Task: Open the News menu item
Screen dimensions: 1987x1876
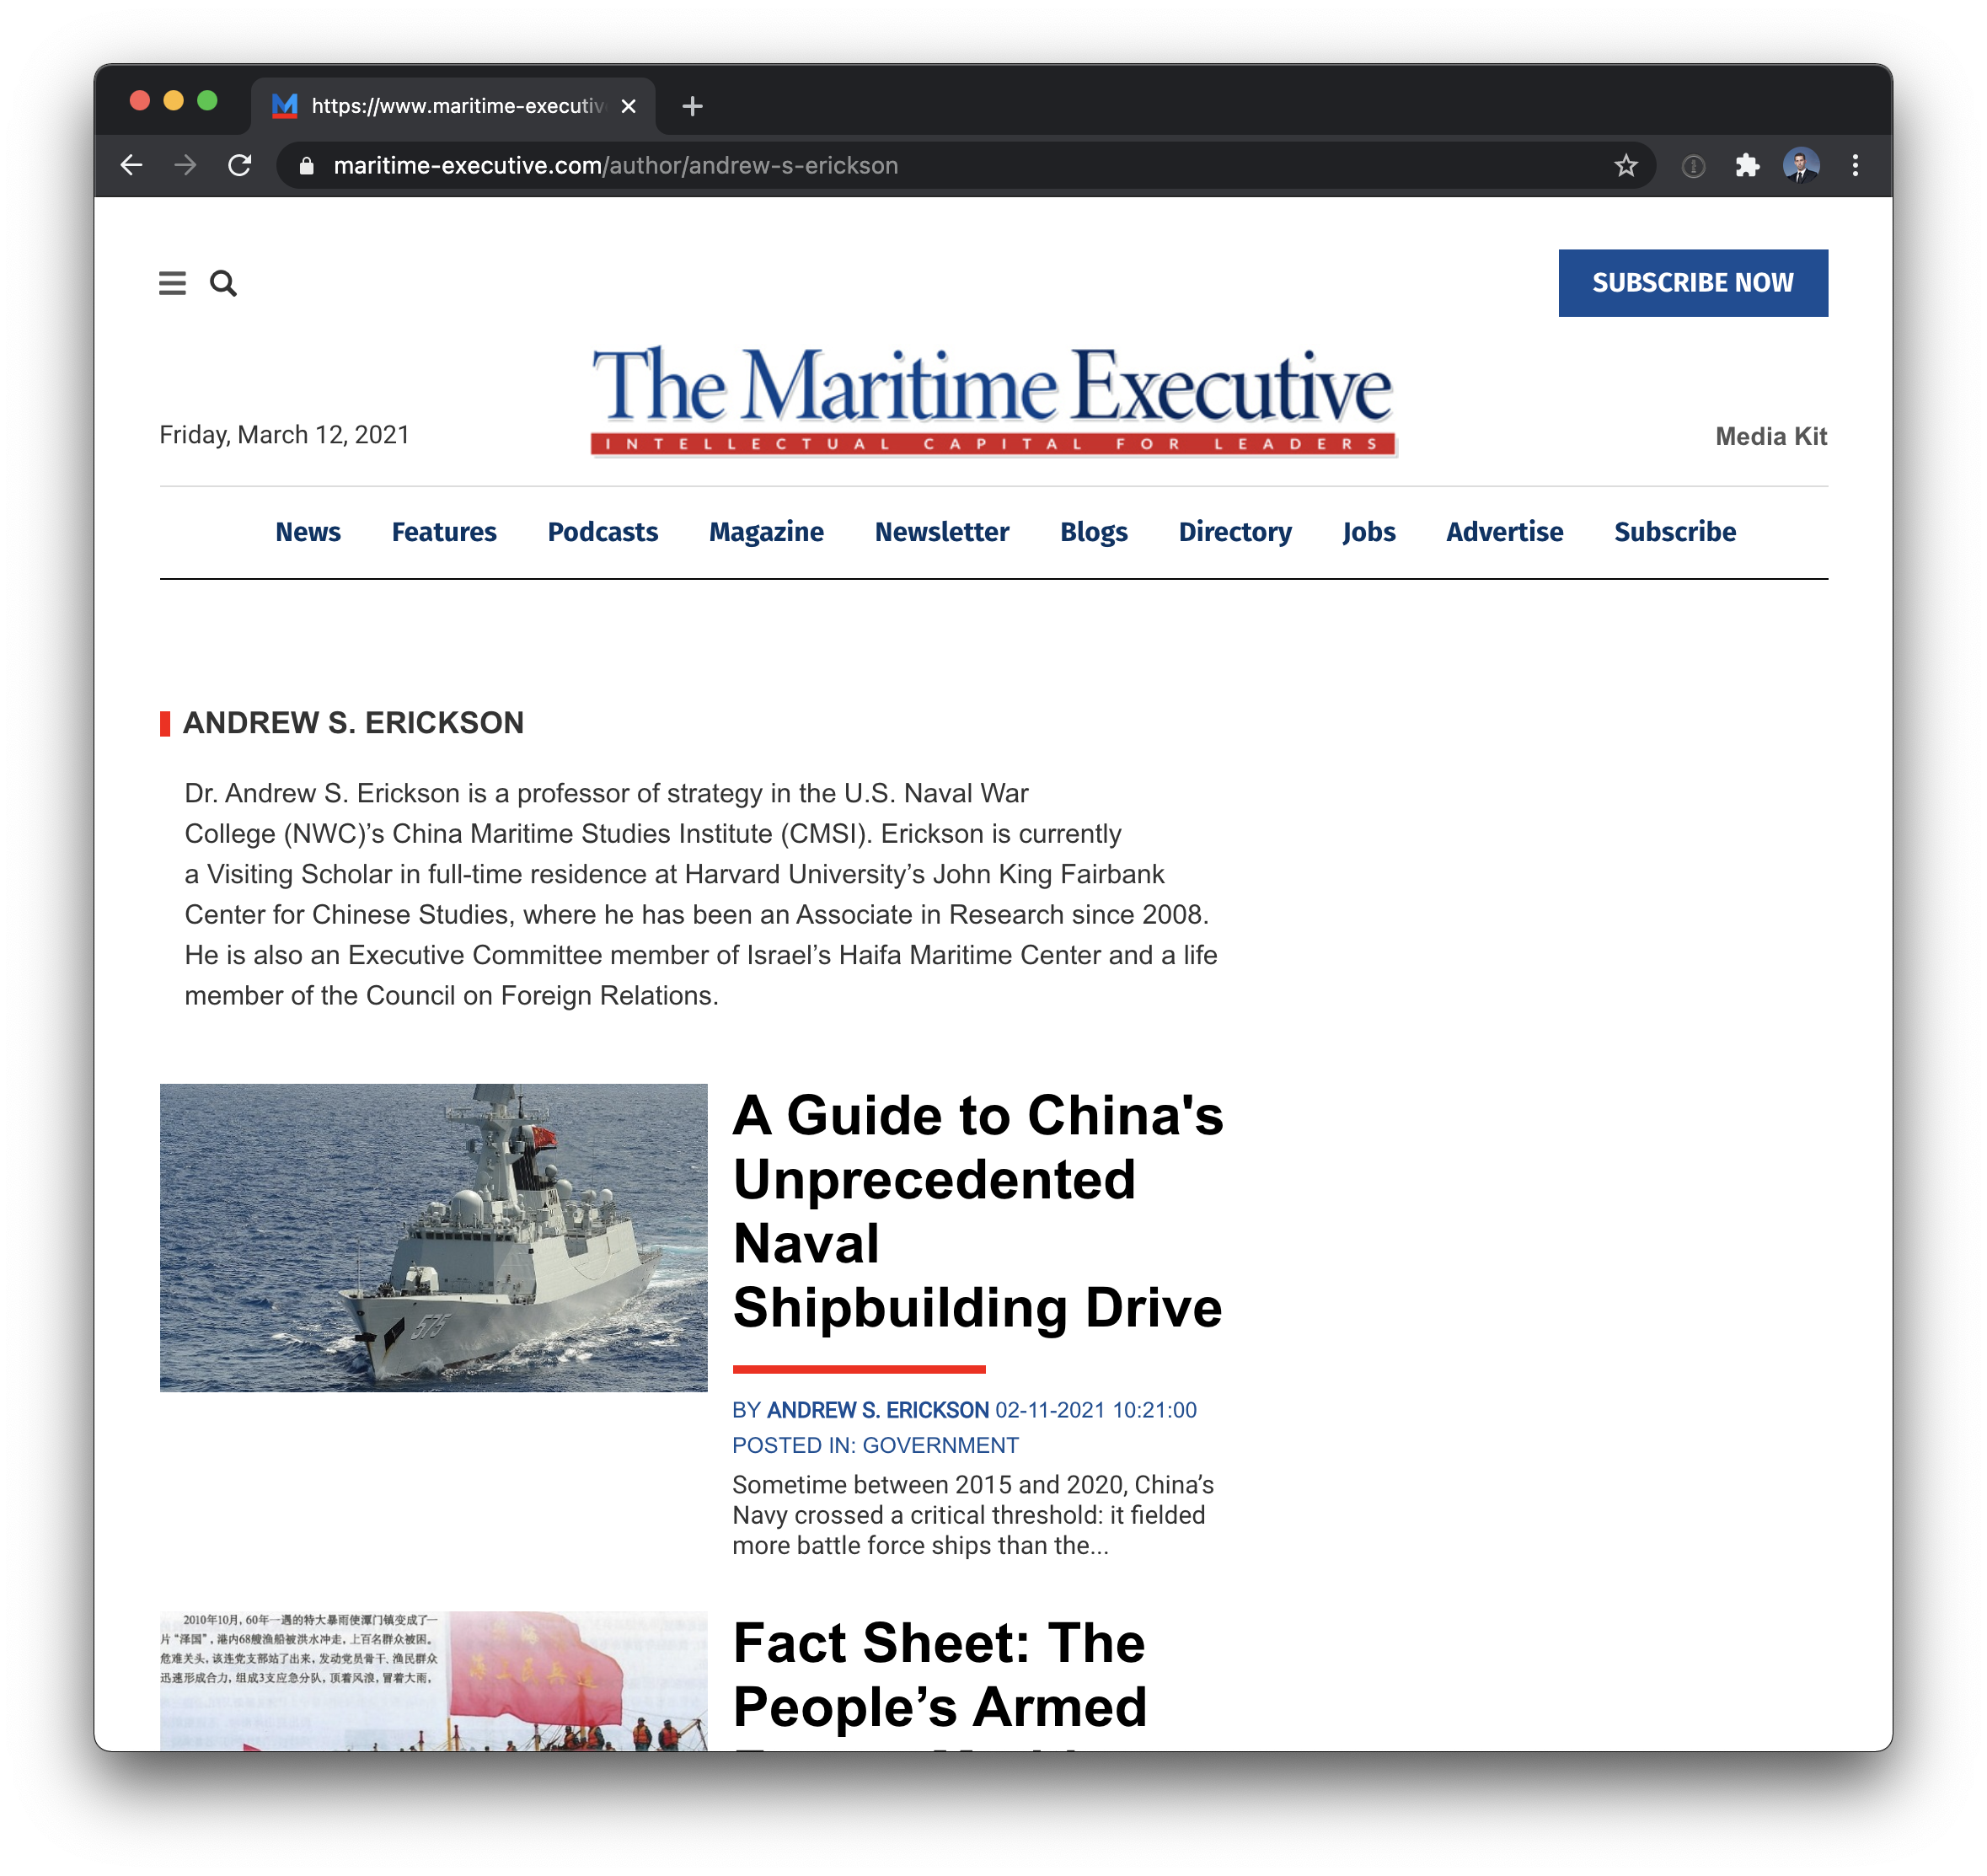Action: point(308,532)
